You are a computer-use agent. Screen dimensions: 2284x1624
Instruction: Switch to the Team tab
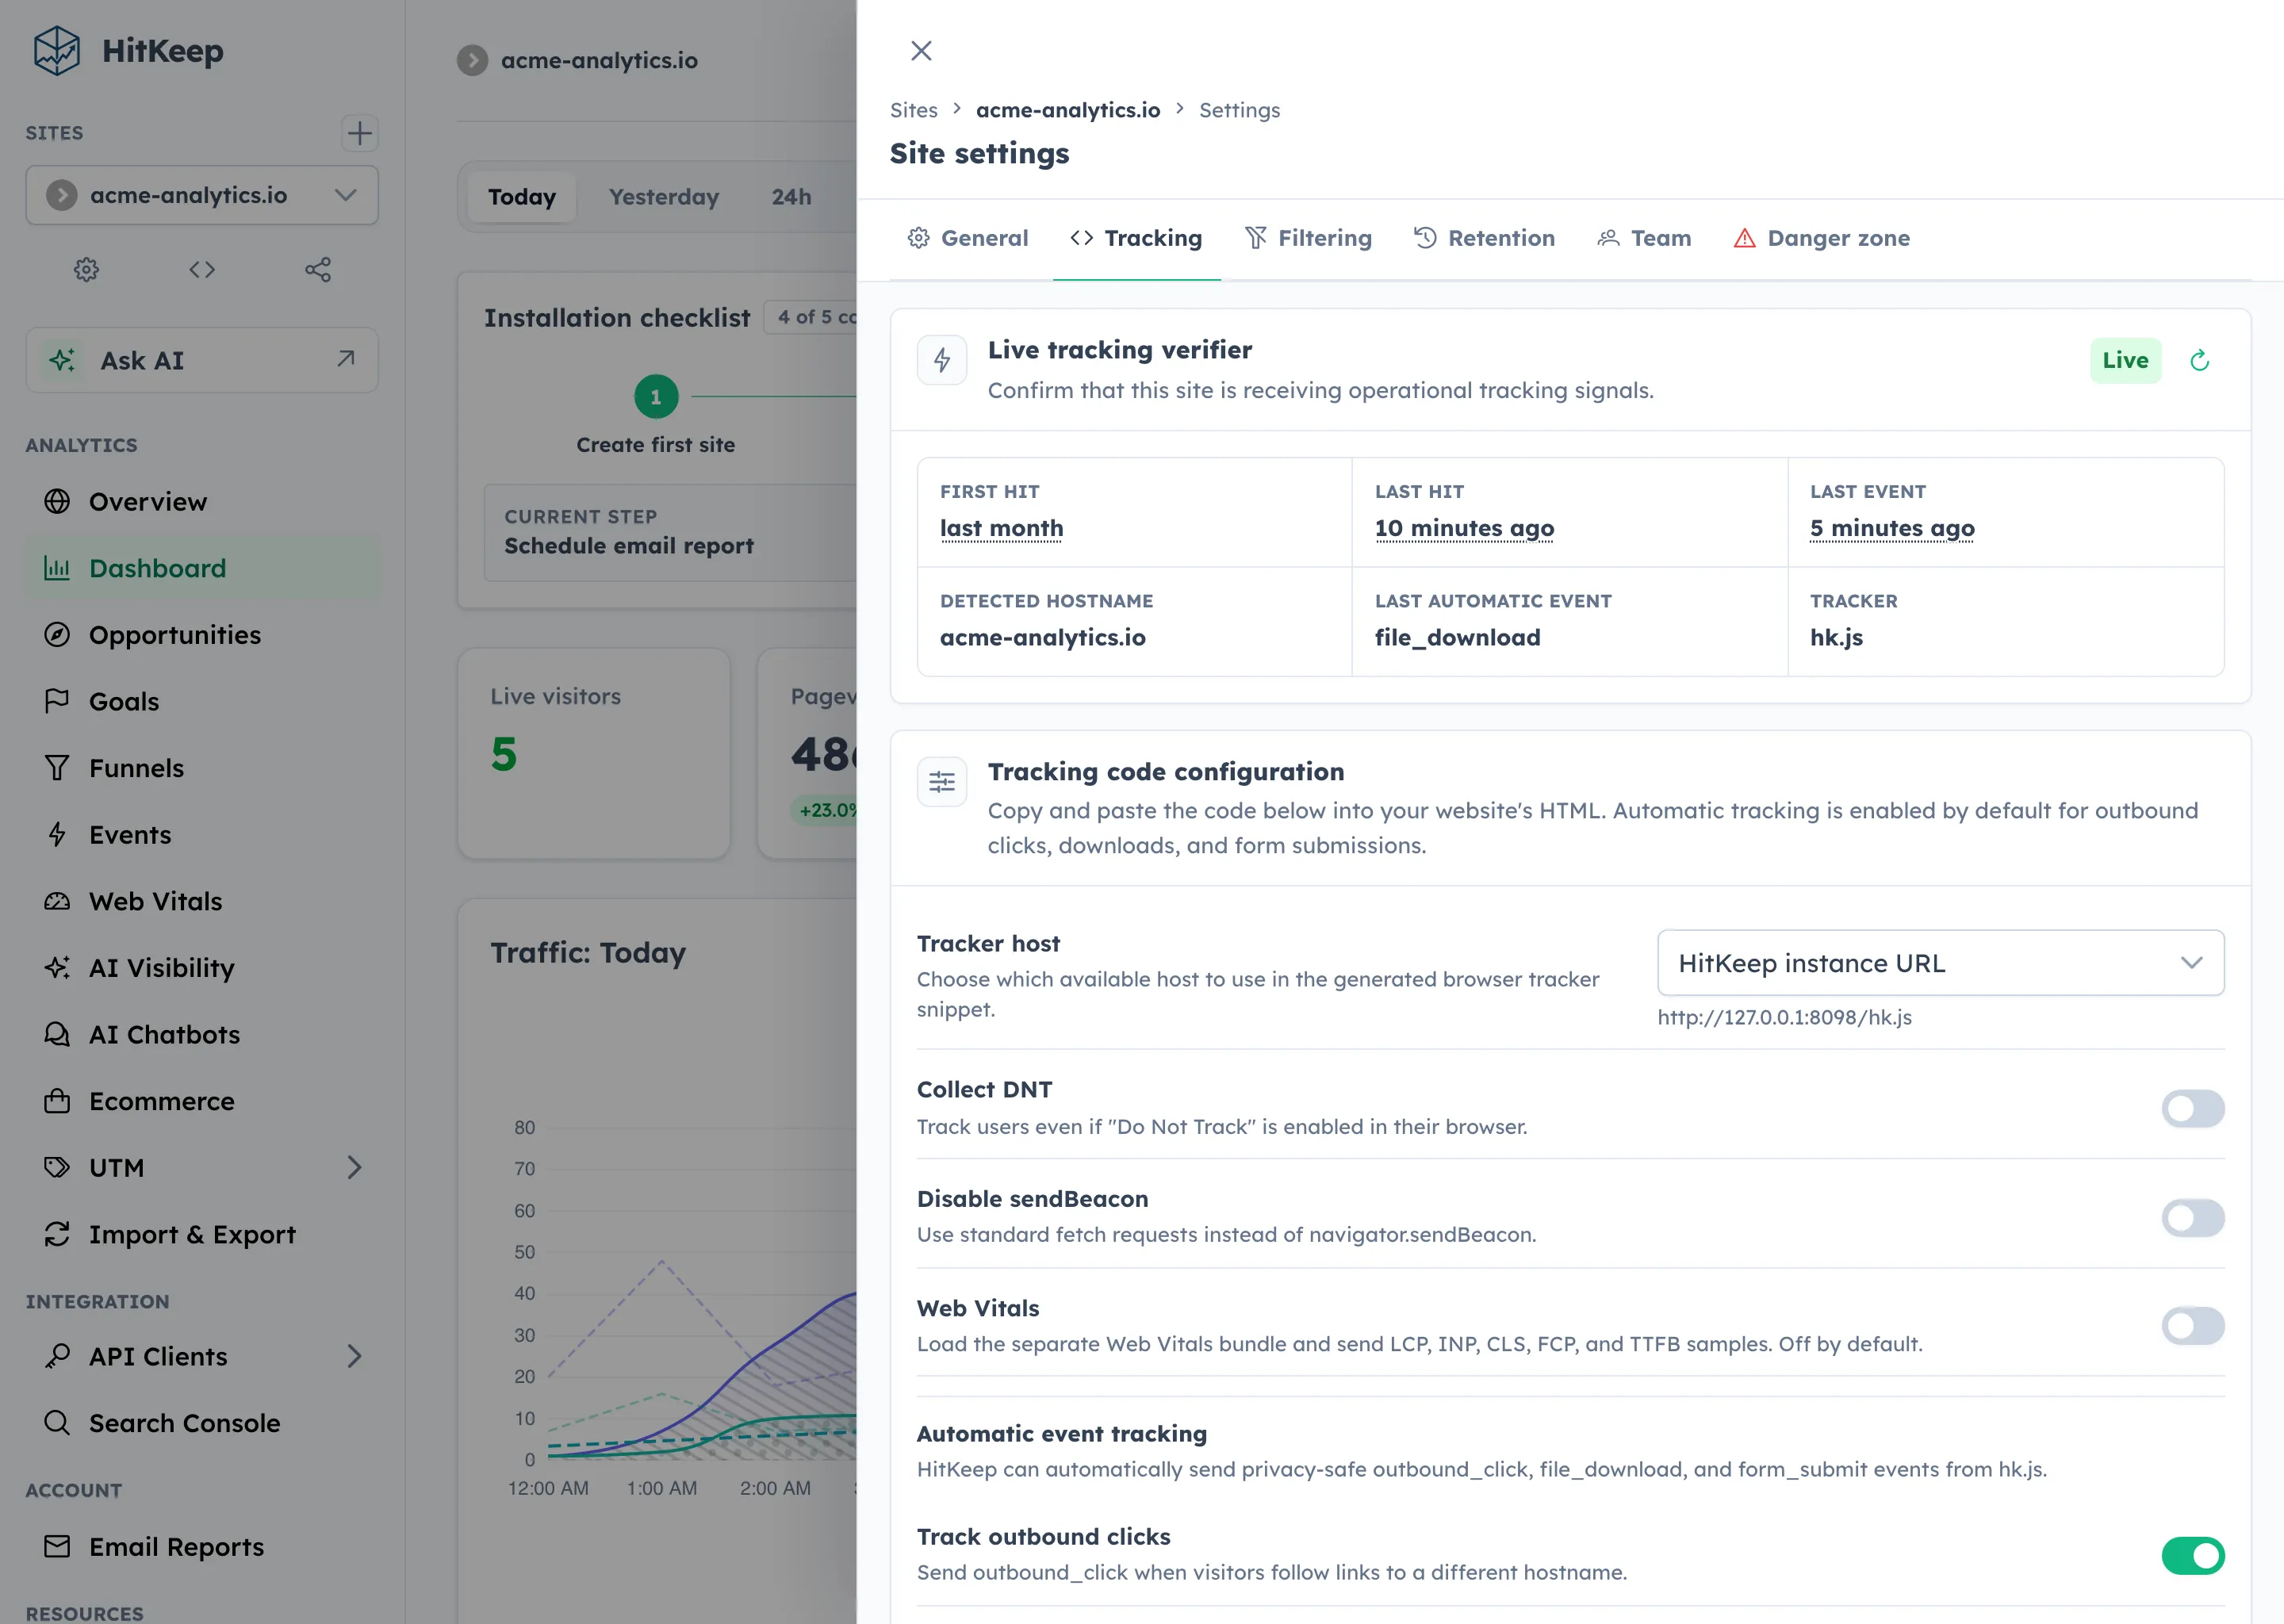pos(1644,238)
